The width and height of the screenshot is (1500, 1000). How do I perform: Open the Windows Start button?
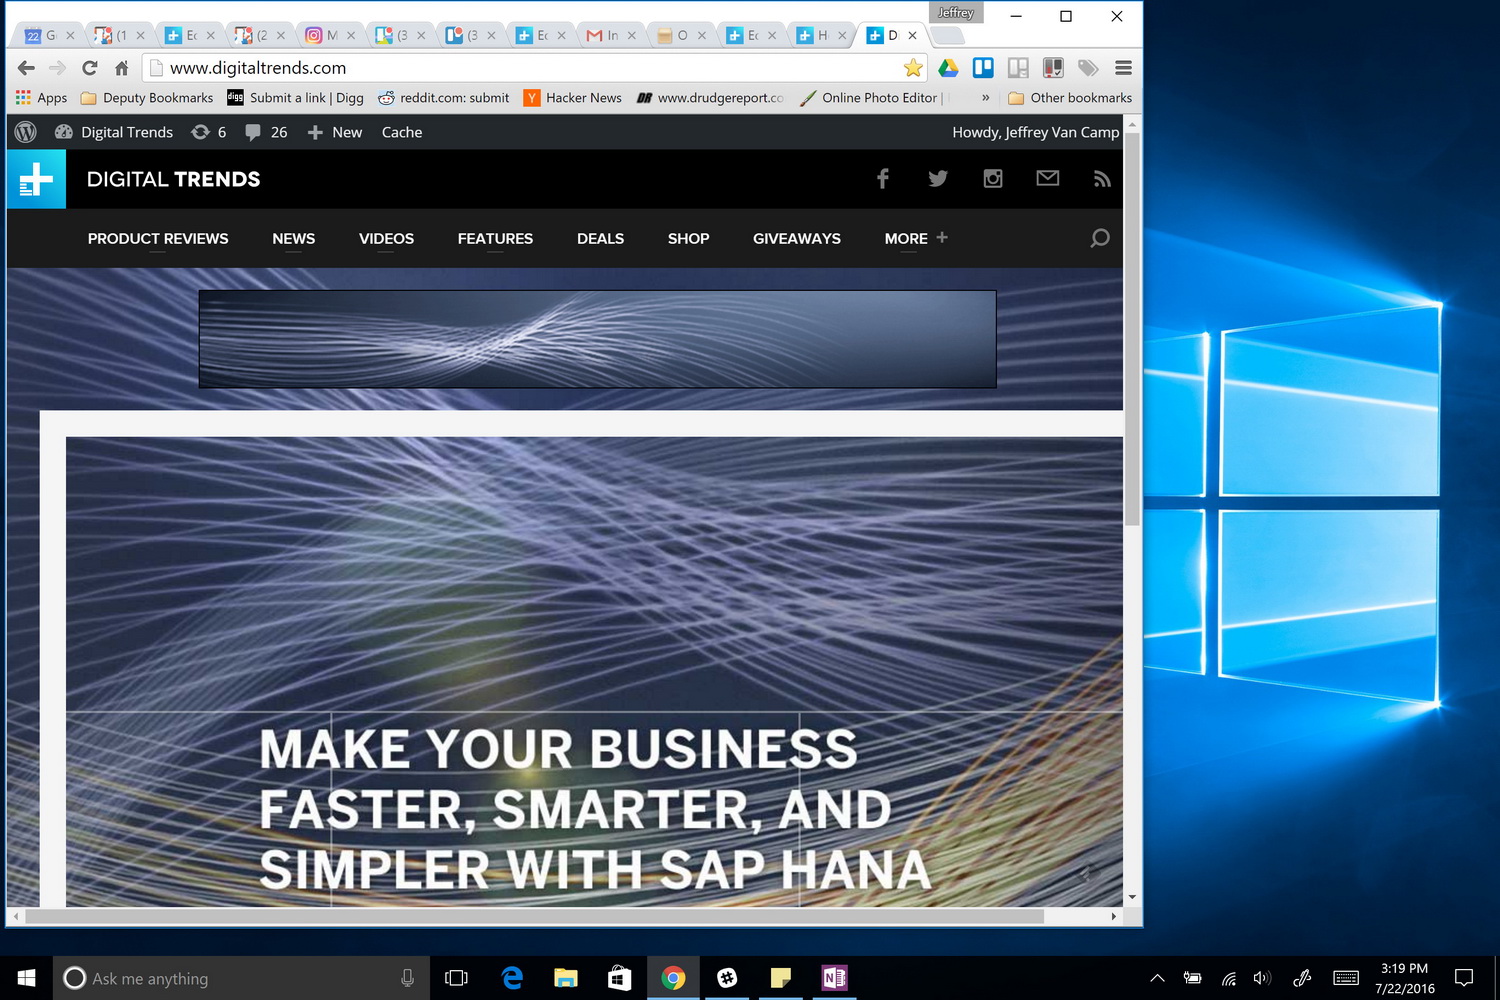(x=26, y=978)
